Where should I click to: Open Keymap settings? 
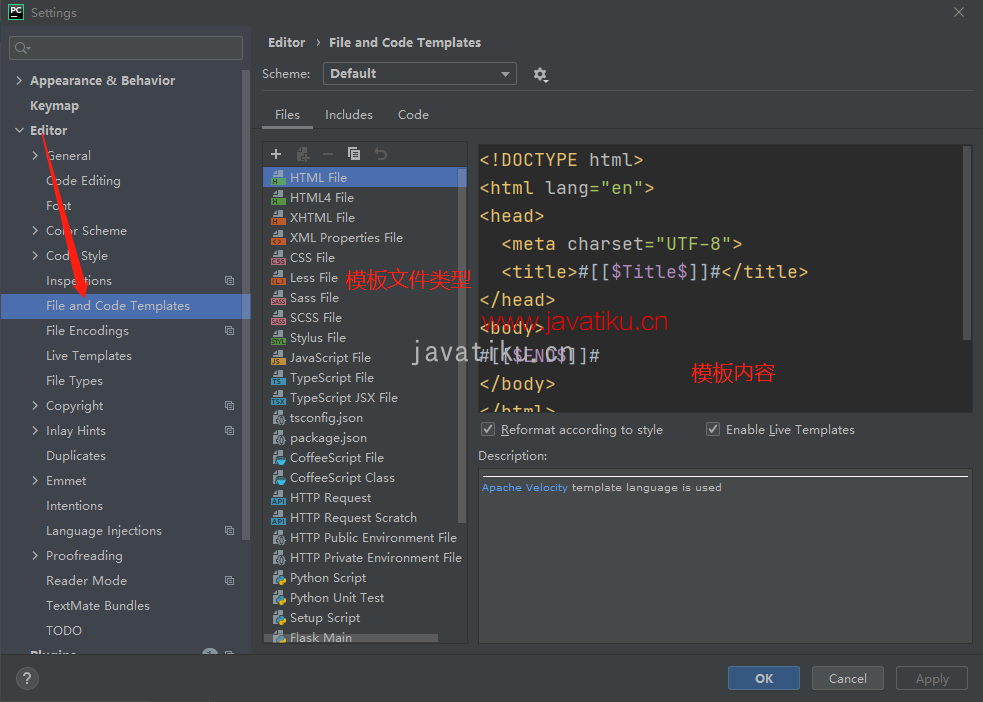[x=55, y=105]
